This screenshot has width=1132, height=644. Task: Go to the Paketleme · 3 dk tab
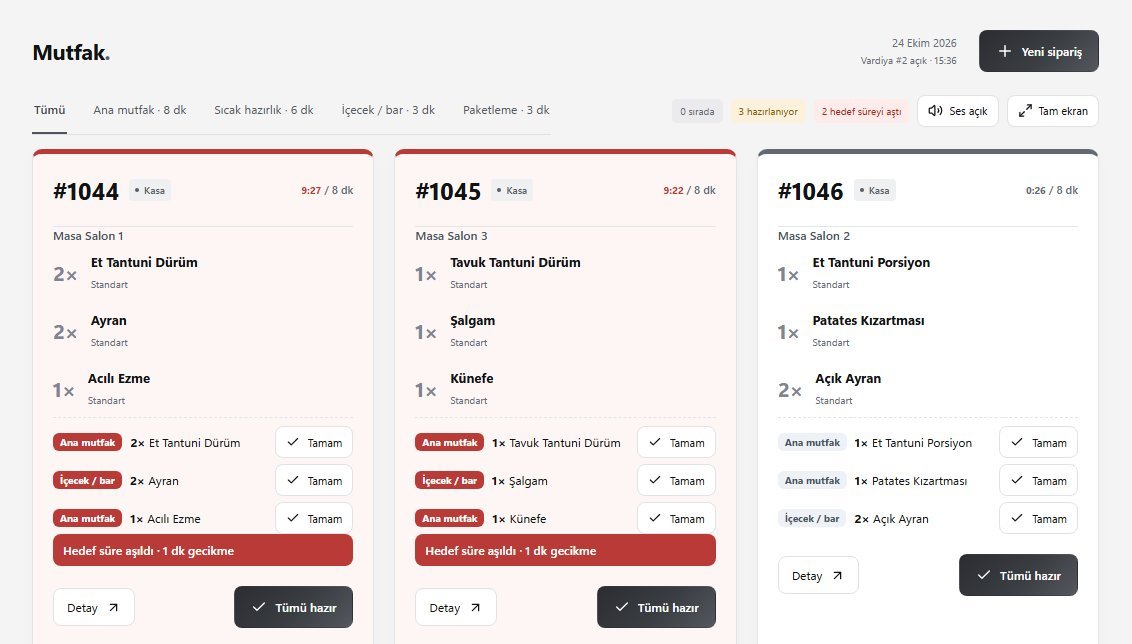tap(506, 110)
